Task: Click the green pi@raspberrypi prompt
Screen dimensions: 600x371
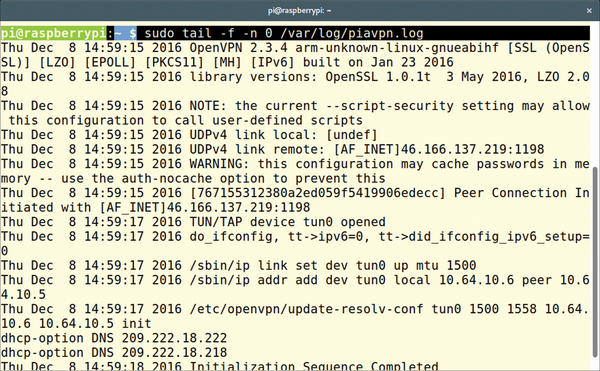Action: click(53, 33)
